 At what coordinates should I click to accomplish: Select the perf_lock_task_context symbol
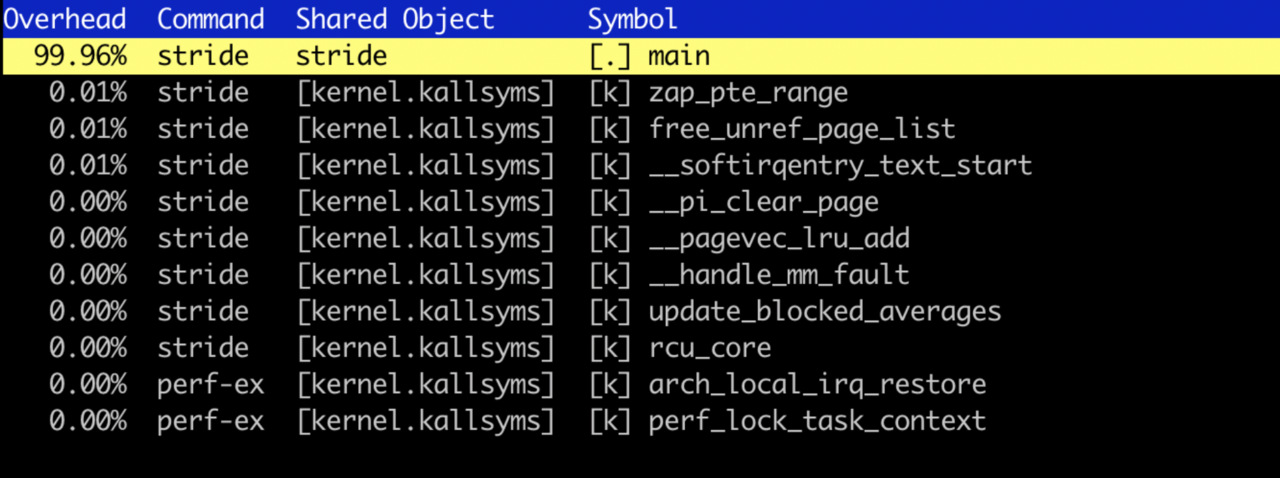coord(817,420)
